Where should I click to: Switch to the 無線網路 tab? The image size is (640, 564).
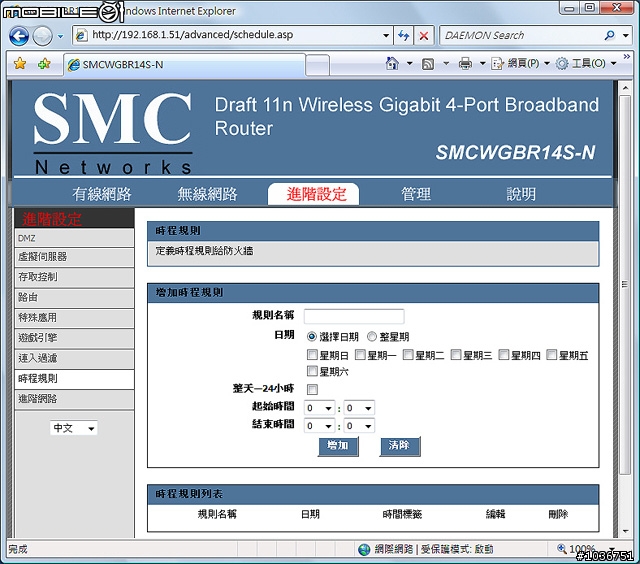click(207, 194)
